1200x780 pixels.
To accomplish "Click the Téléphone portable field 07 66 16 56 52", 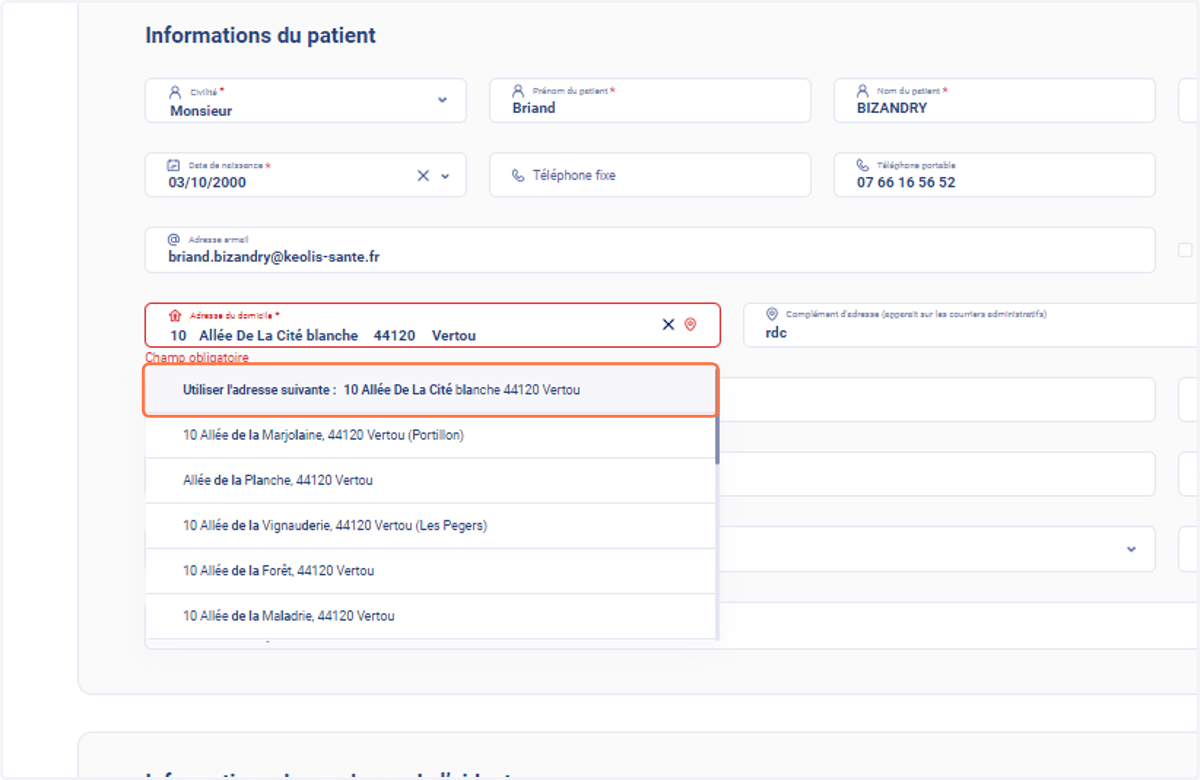I will (x=994, y=175).
